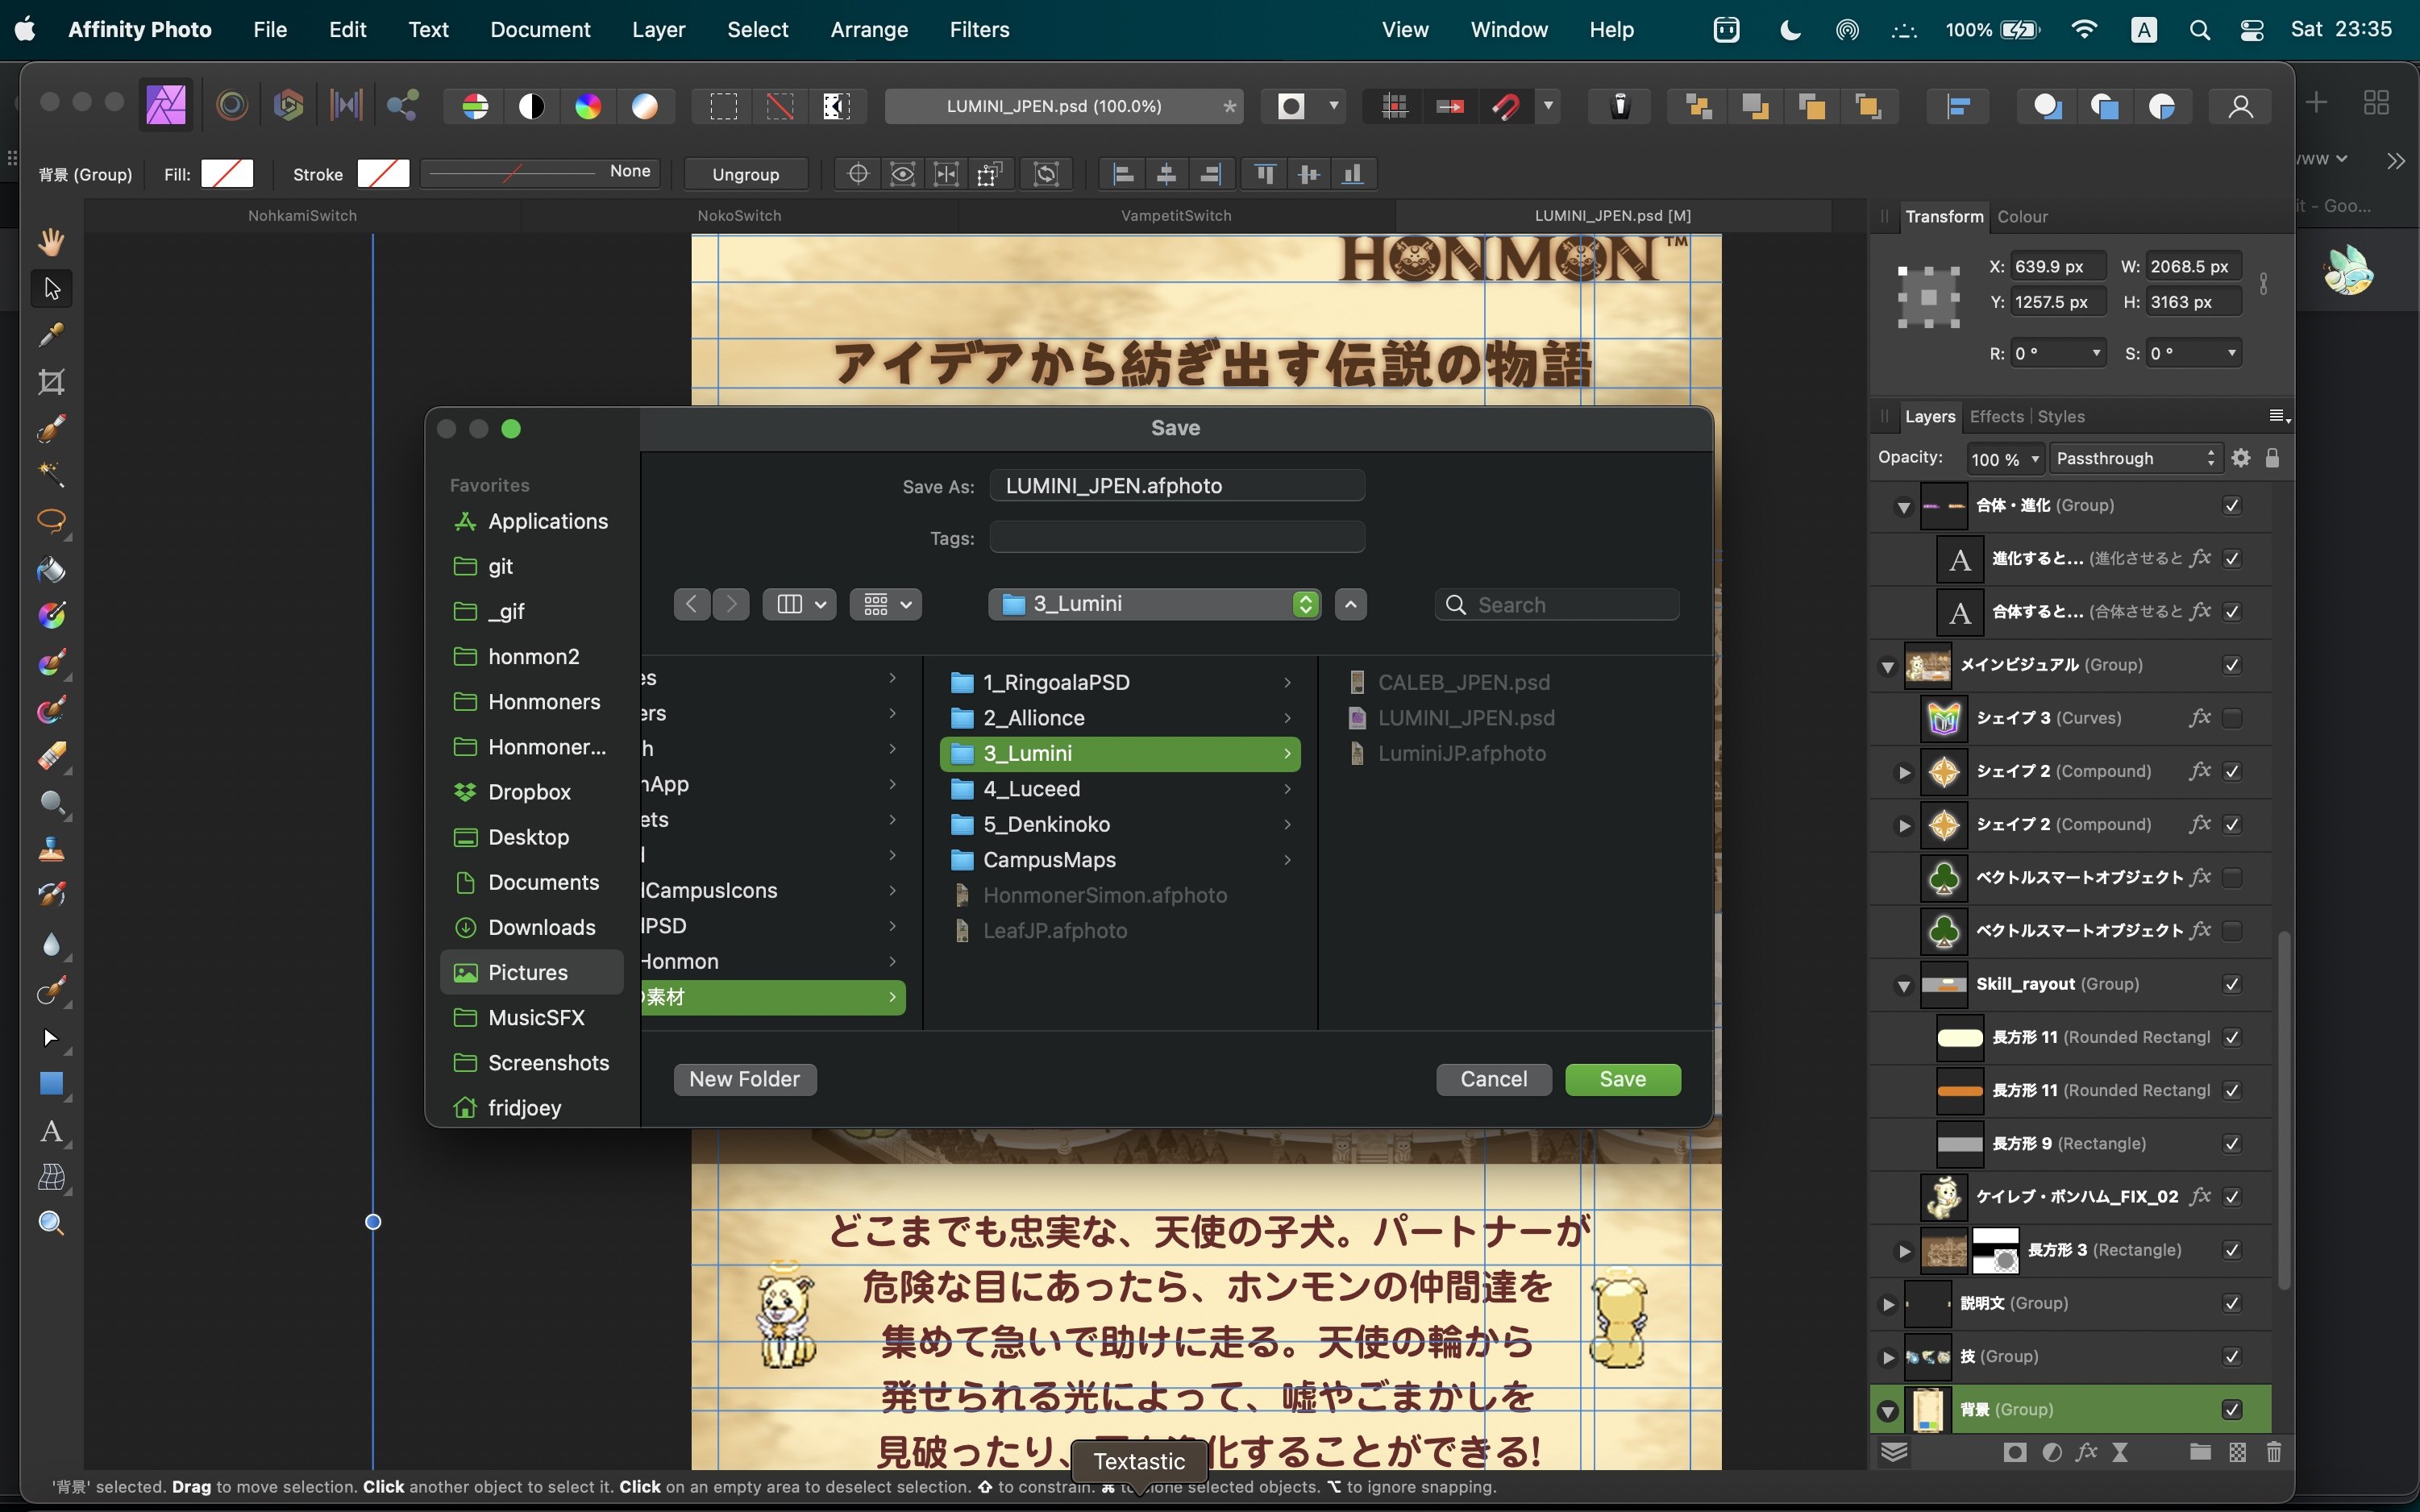Select the Clone stamp tool
The image size is (2420, 1512).
(x=51, y=850)
